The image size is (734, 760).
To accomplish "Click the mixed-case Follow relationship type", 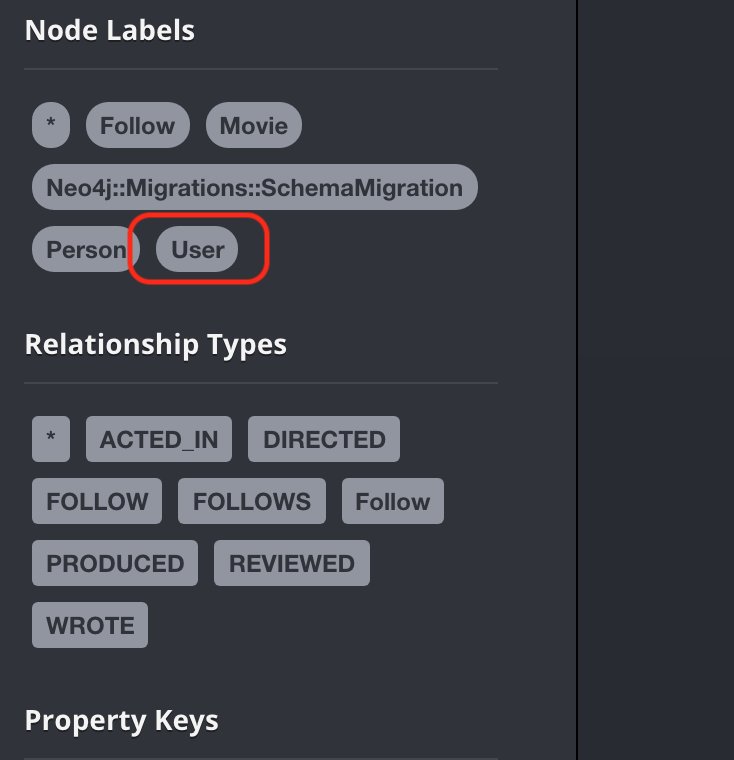I will [x=393, y=501].
